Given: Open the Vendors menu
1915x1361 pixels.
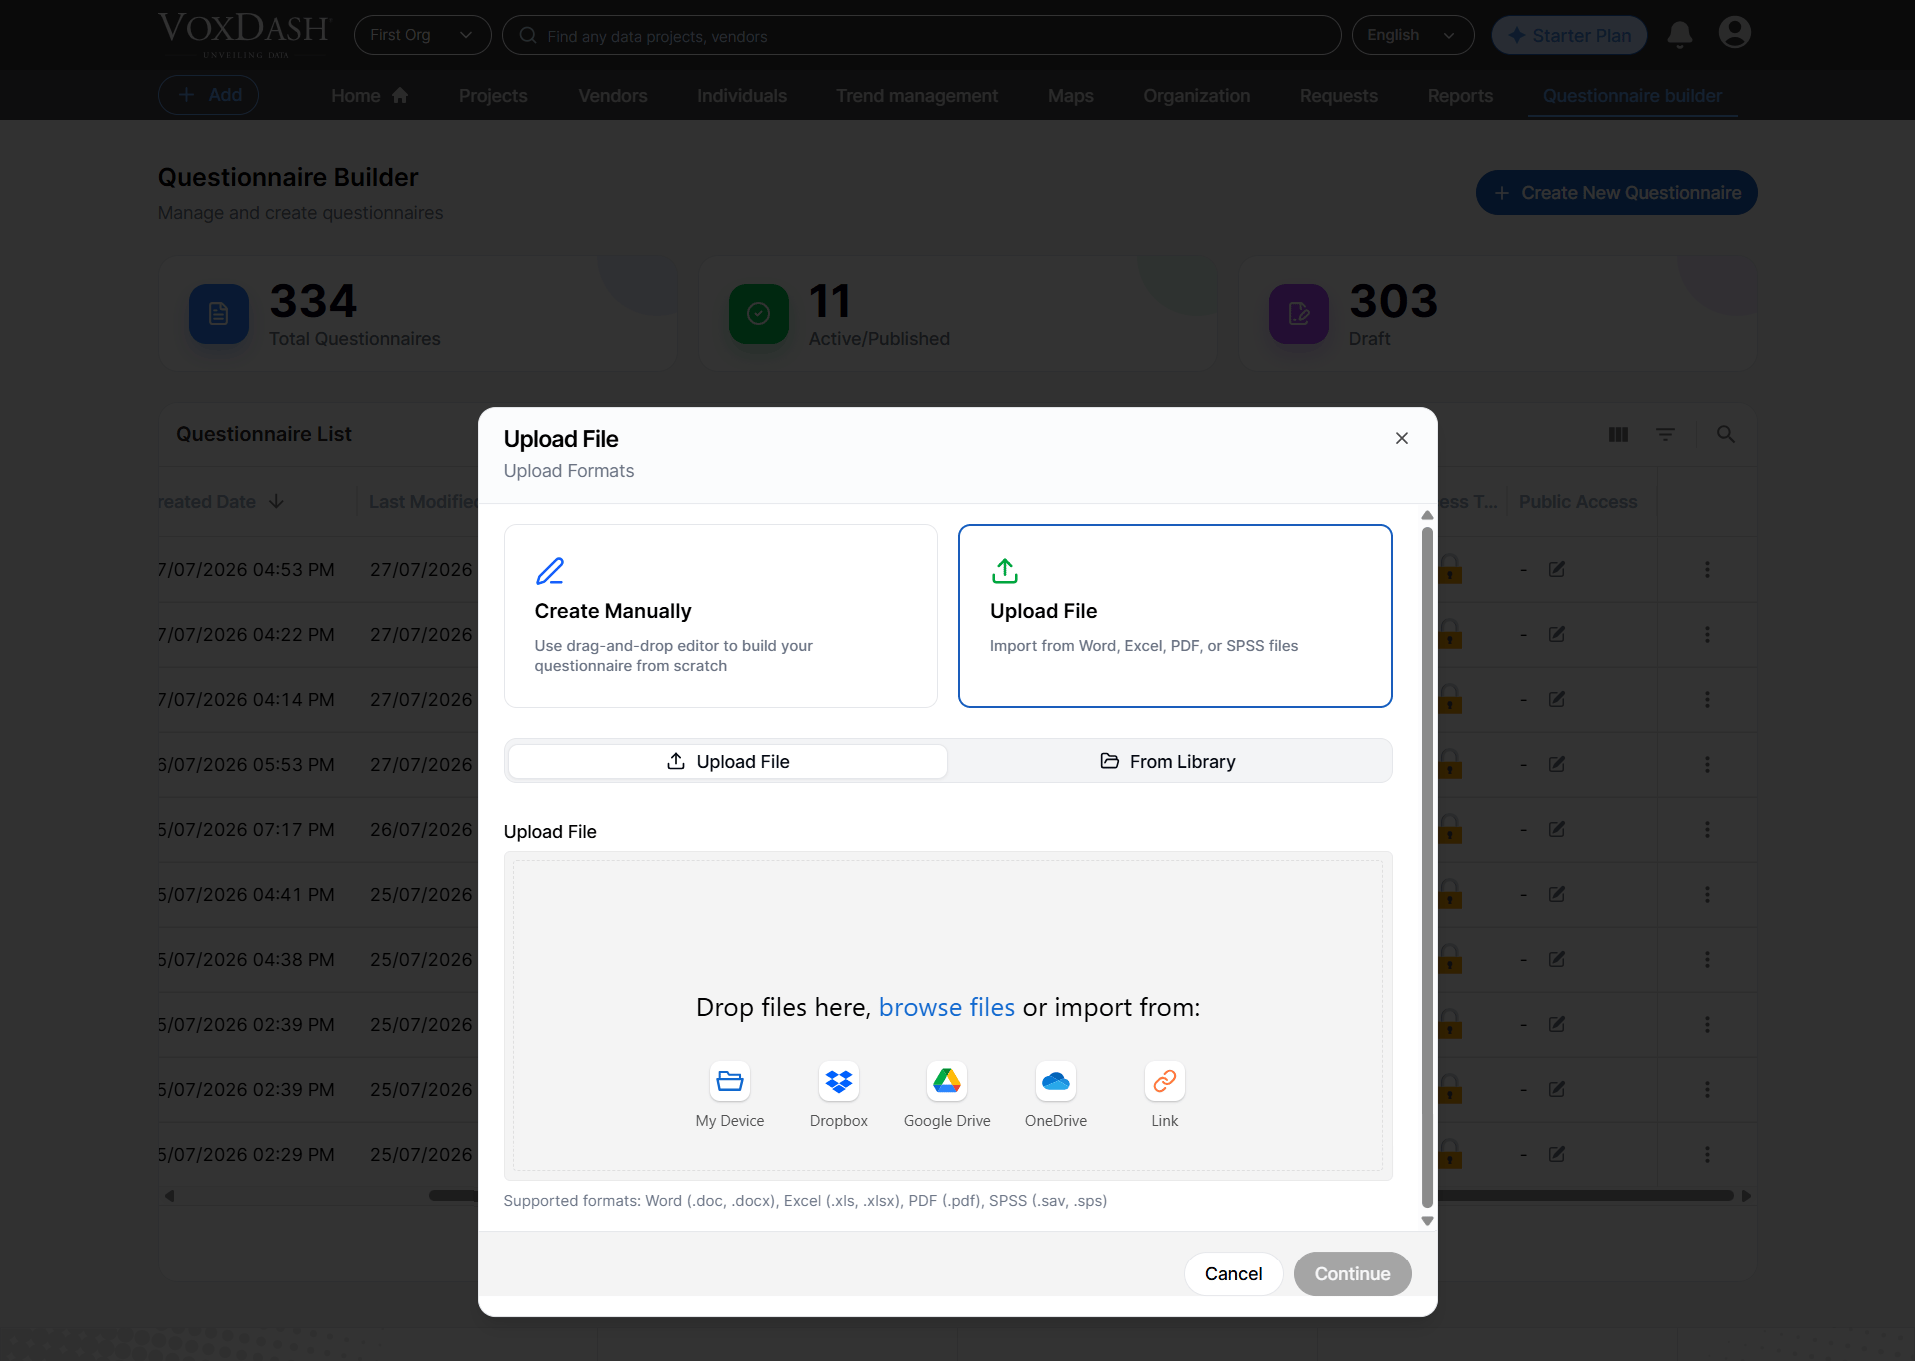Looking at the screenshot, I should 612,95.
